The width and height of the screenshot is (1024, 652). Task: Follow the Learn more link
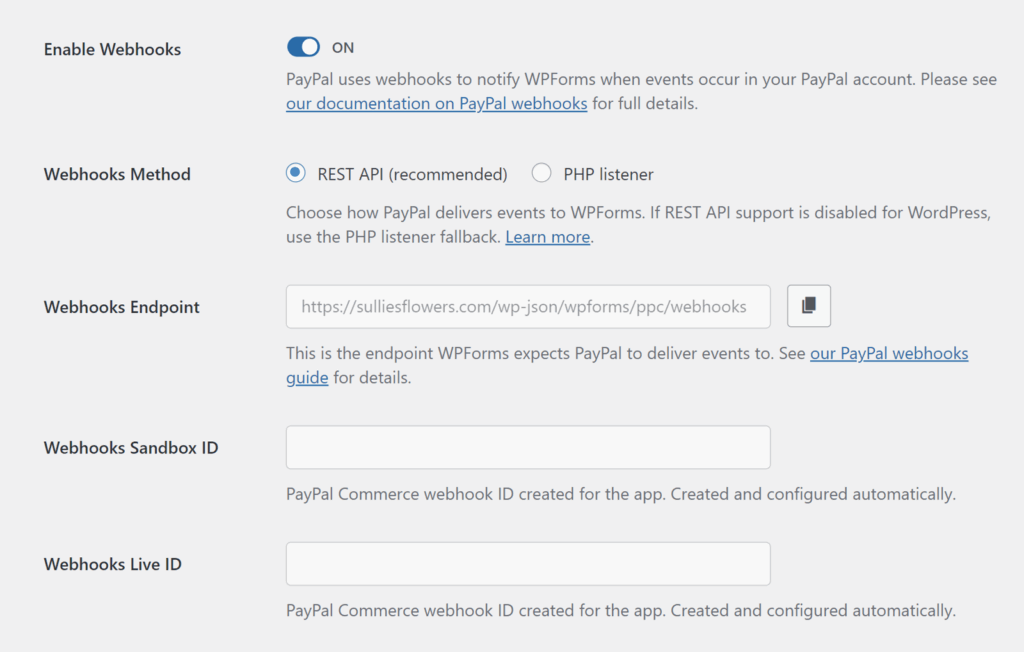[547, 237]
